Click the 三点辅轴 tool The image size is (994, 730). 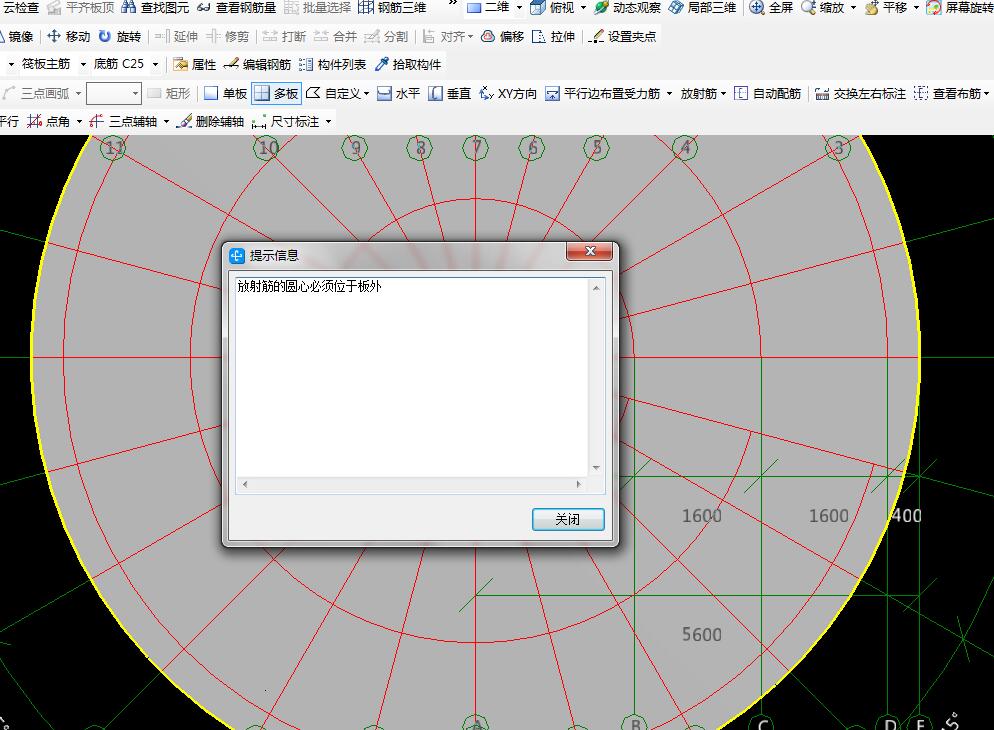(124, 121)
